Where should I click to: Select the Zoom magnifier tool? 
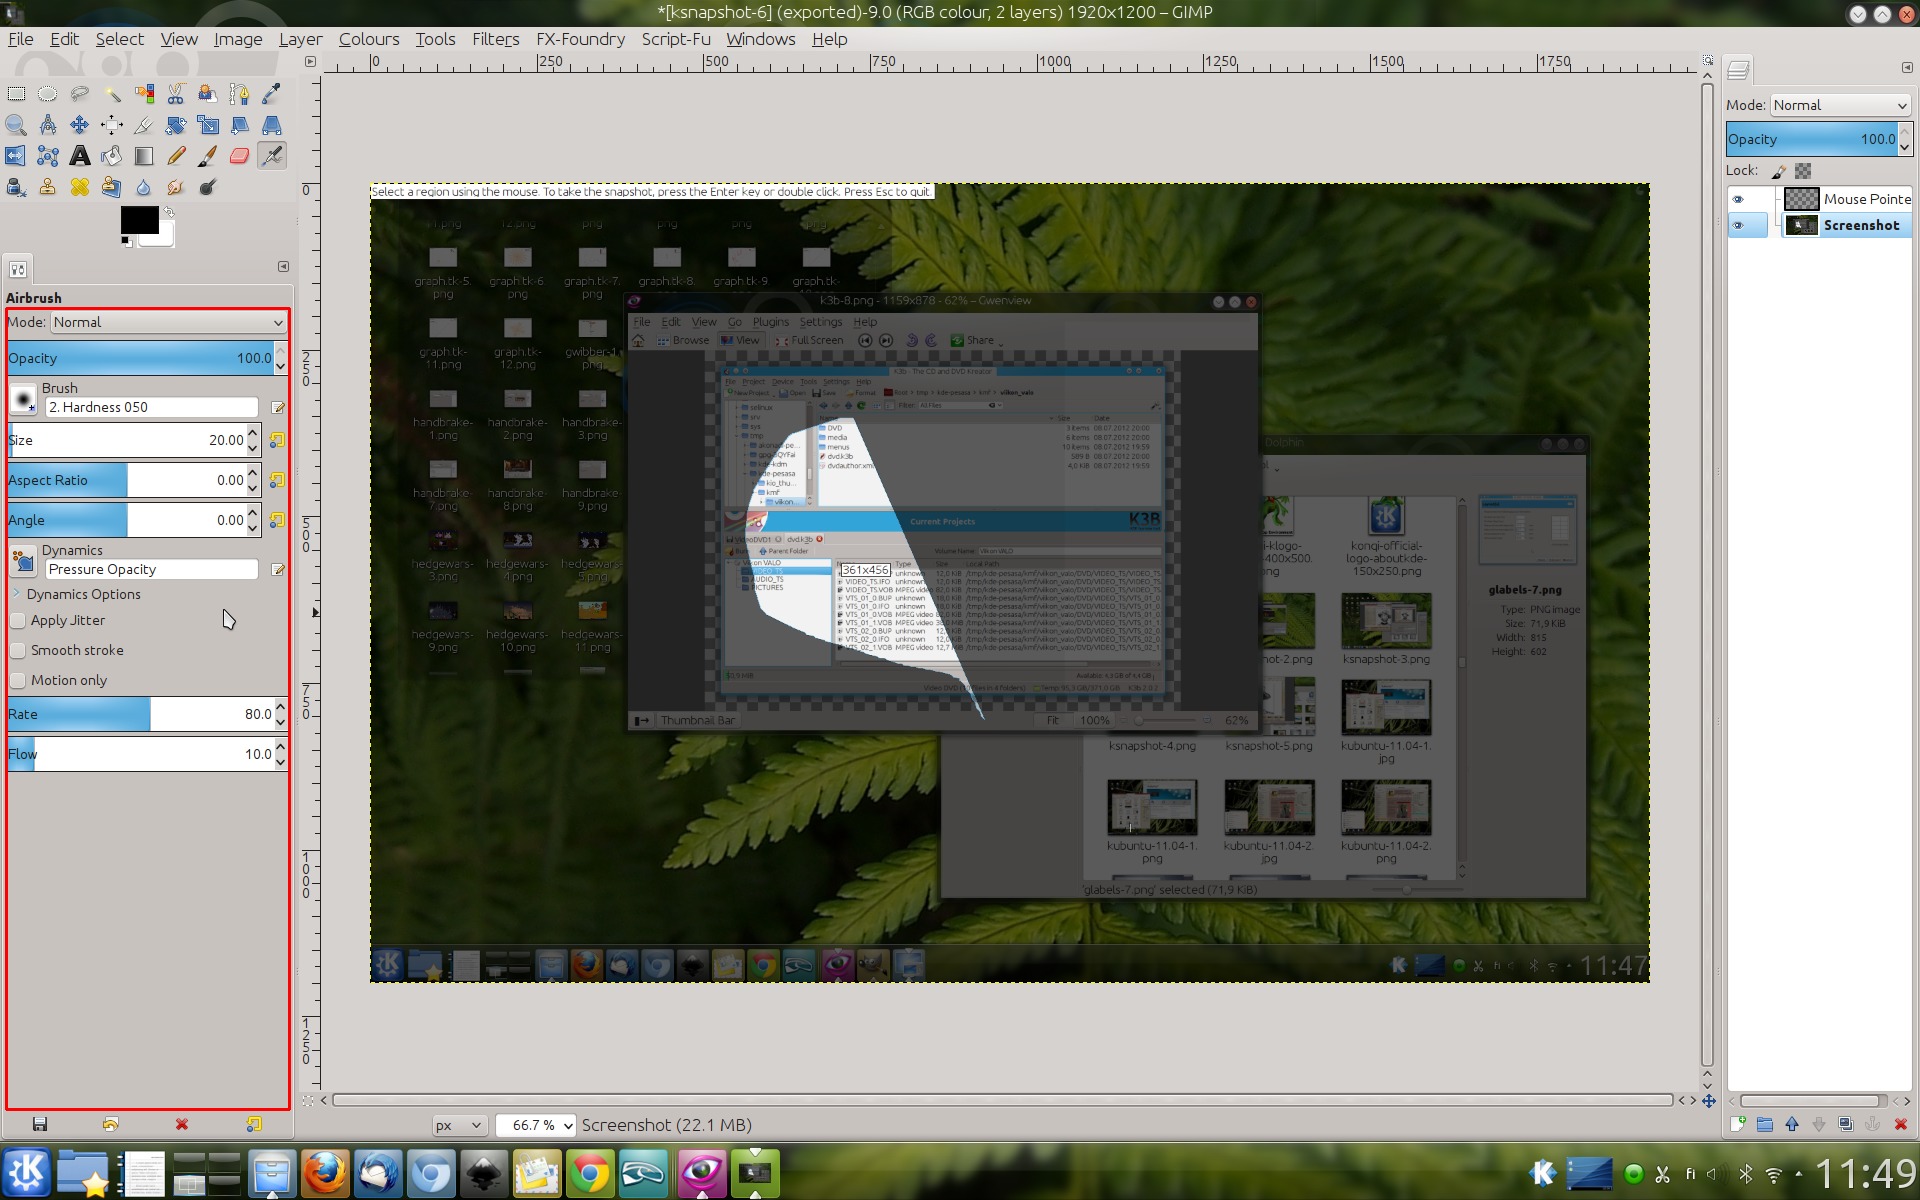[16, 125]
